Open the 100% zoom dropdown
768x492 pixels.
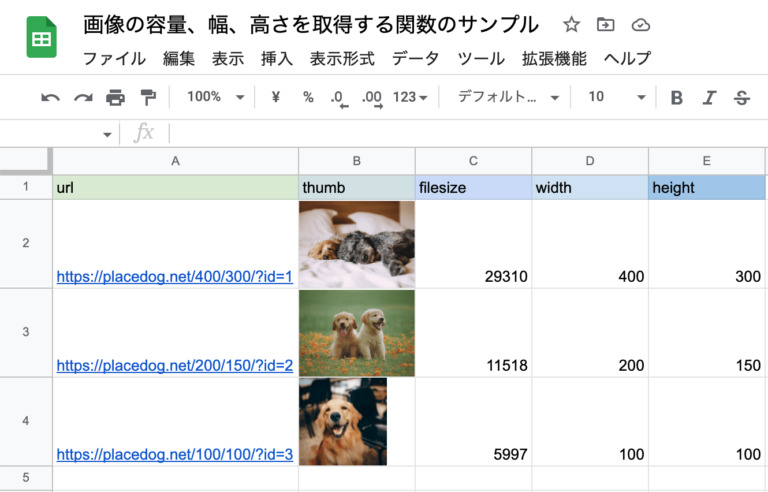point(216,97)
